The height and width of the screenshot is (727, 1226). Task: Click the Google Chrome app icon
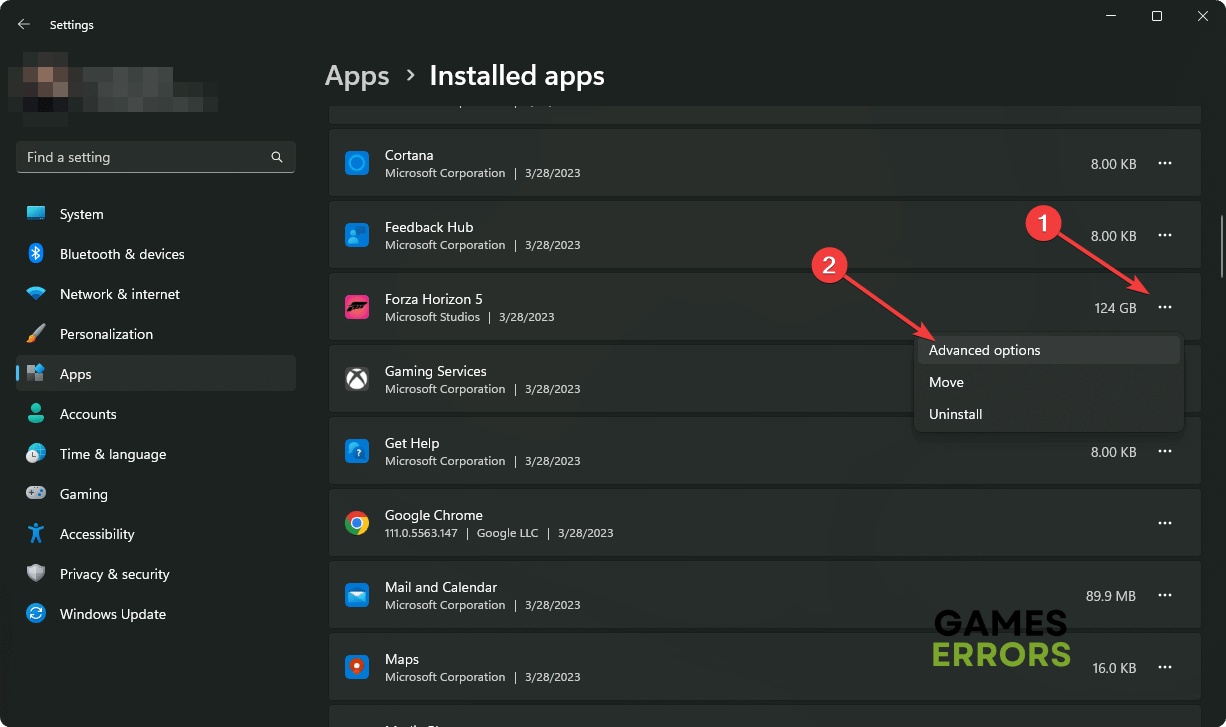[357, 523]
